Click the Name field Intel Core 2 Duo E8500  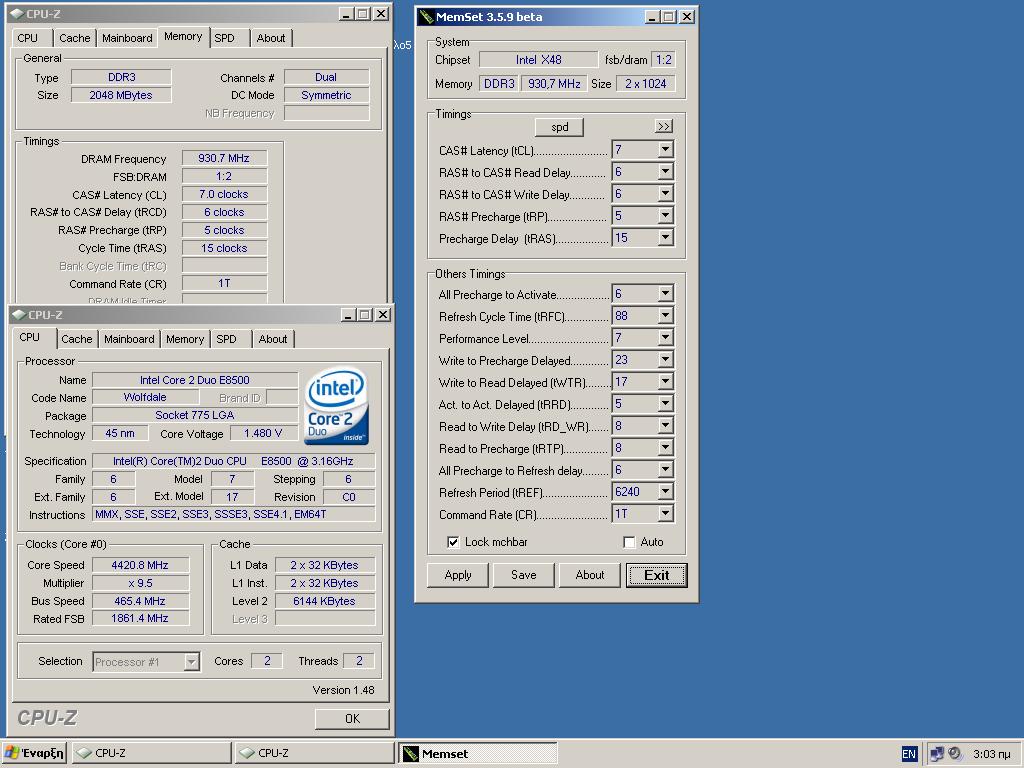click(x=195, y=380)
